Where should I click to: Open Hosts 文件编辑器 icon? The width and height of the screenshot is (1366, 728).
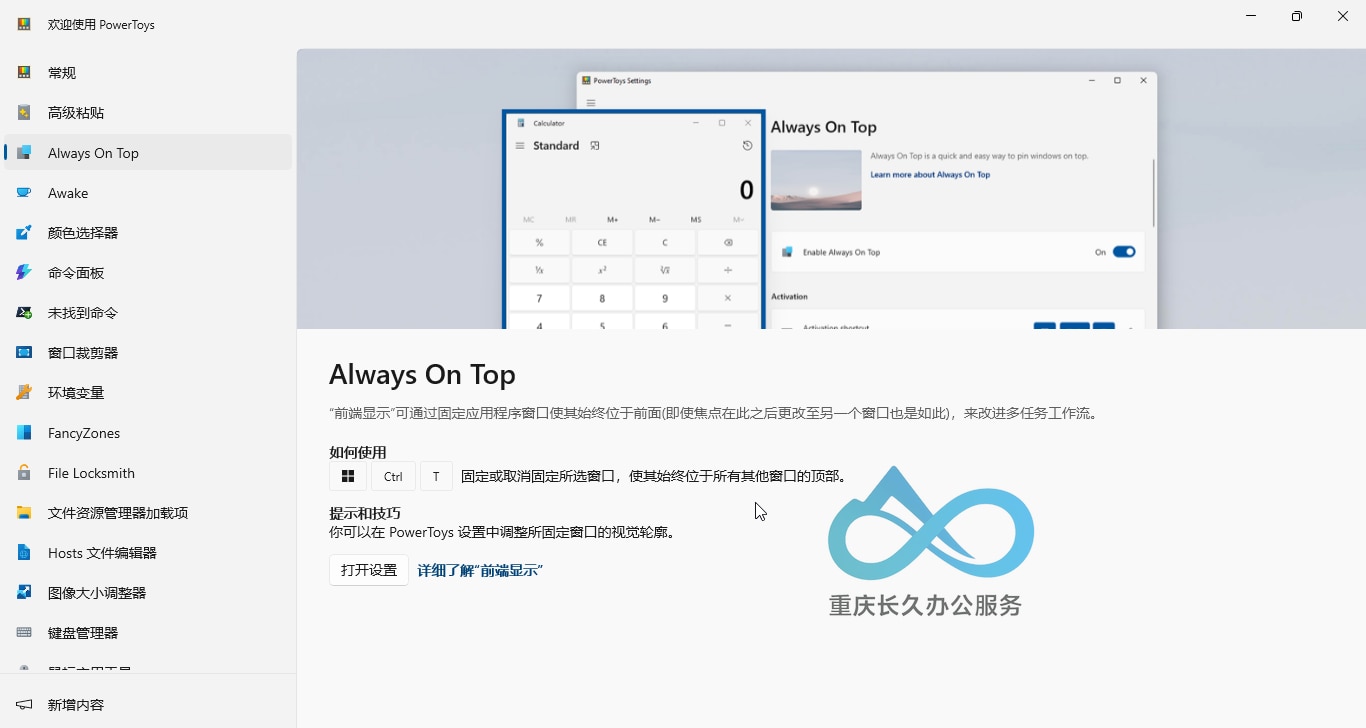(24, 552)
